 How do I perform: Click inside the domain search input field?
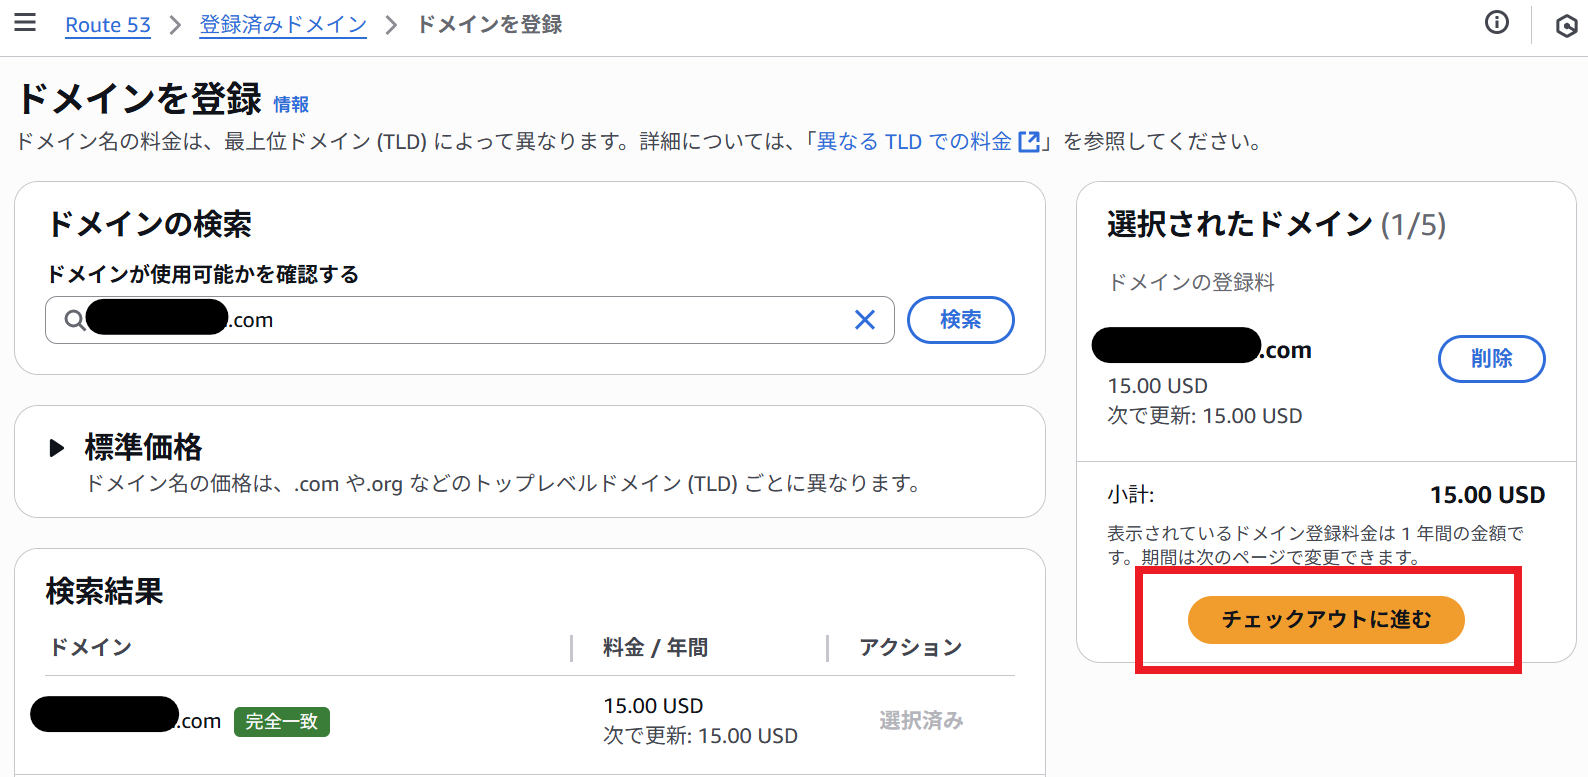coord(450,319)
